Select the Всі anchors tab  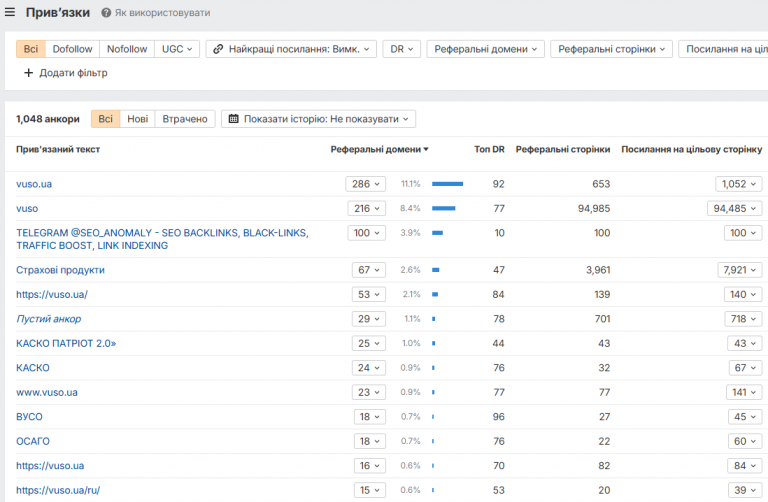tap(105, 119)
